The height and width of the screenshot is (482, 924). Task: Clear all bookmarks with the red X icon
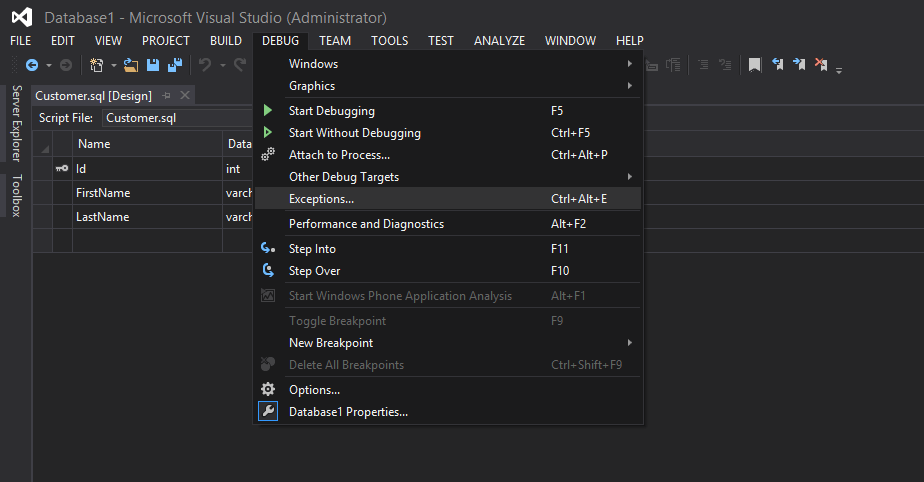coord(821,64)
